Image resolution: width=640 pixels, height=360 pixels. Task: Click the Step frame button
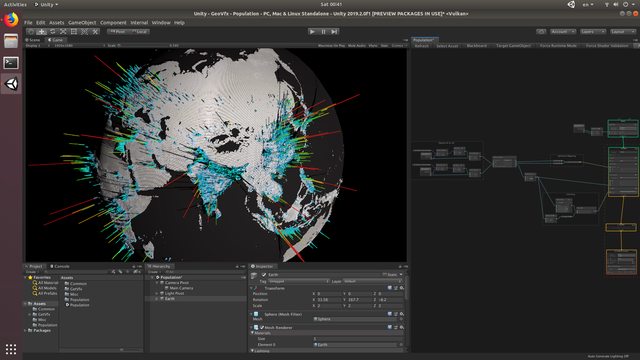point(334,31)
